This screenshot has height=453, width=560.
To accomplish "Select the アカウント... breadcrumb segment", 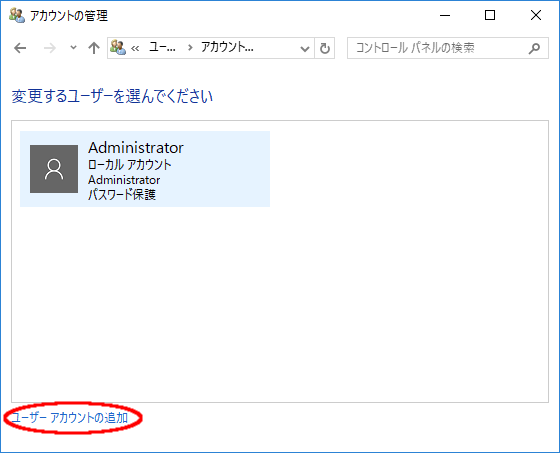I will [227, 47].
